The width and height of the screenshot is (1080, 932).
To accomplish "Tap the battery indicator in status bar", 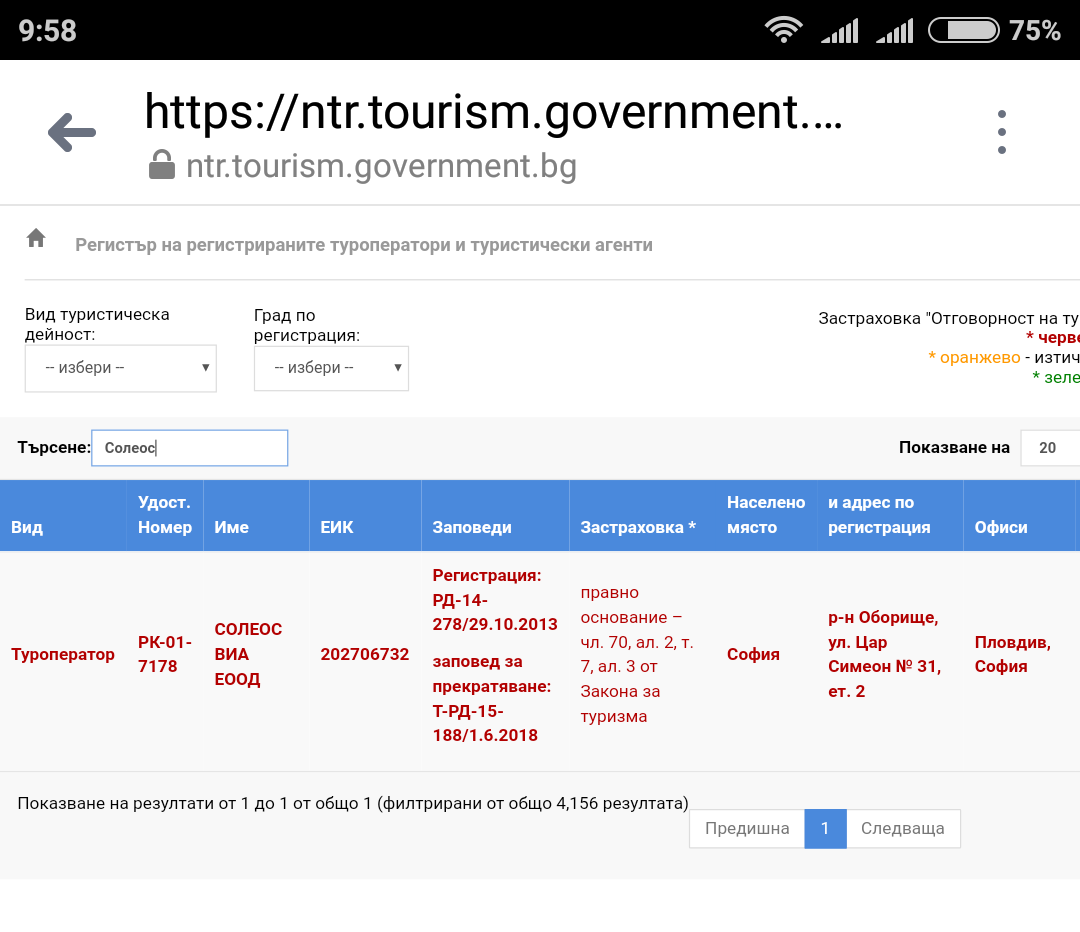I will [x=963, y=30].
